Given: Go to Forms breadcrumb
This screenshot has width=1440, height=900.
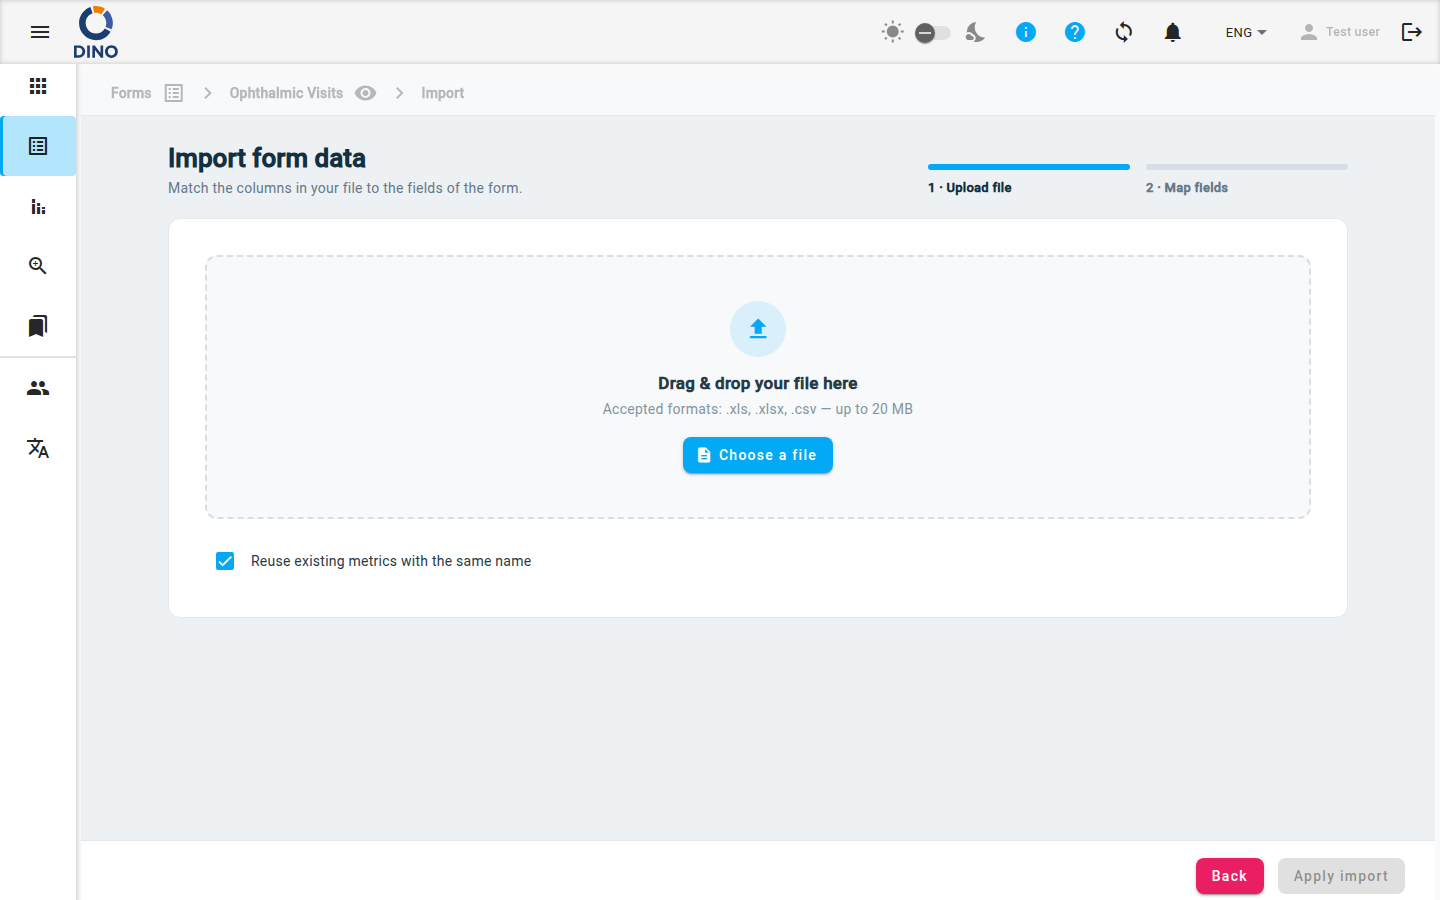Looking at the screenshot, I should [131, 93].
